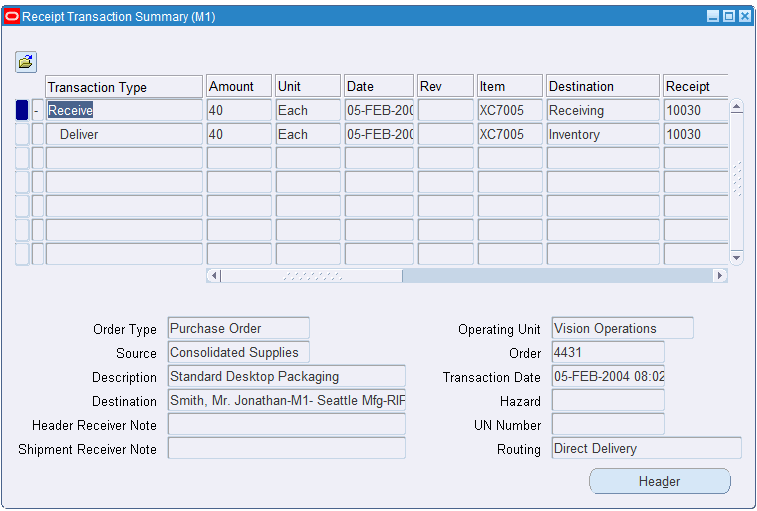Click the horizontal scrollbar thumb
This screenshot has width=757, height=511.
click(311, 276)
